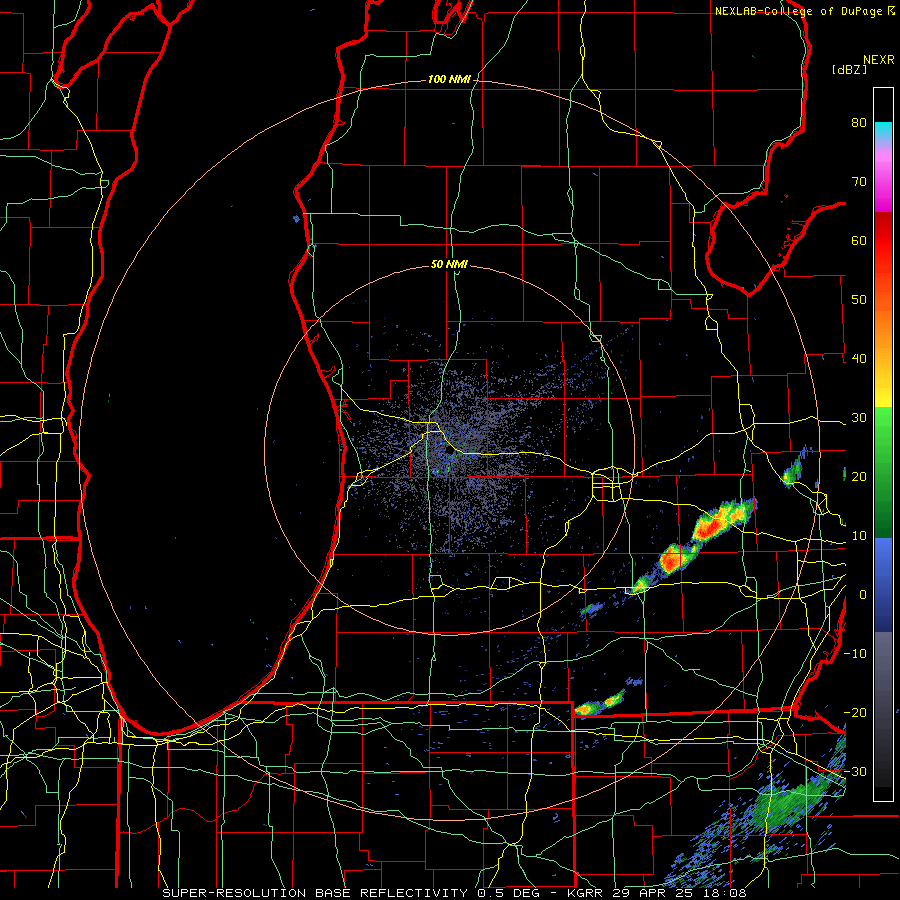Click the 80 value on the dBZ scale

point(859,122)
